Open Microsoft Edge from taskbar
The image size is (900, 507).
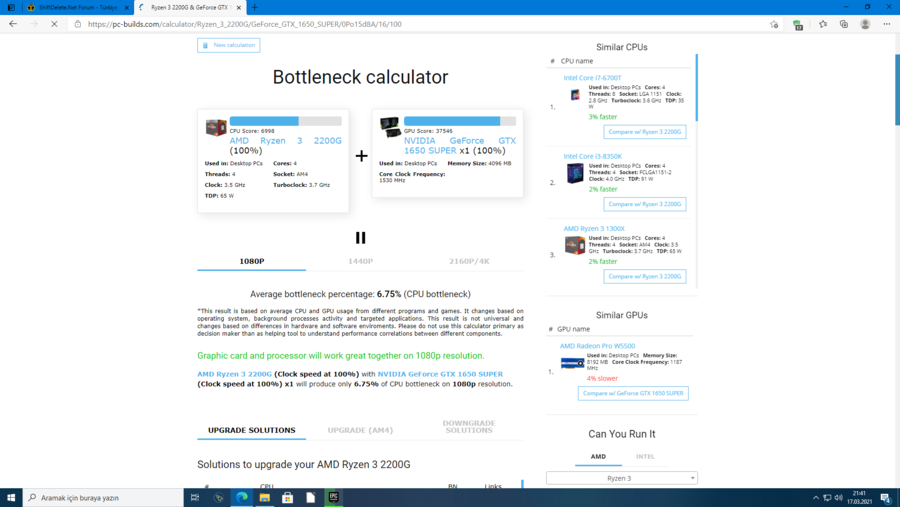pos(242,498)
